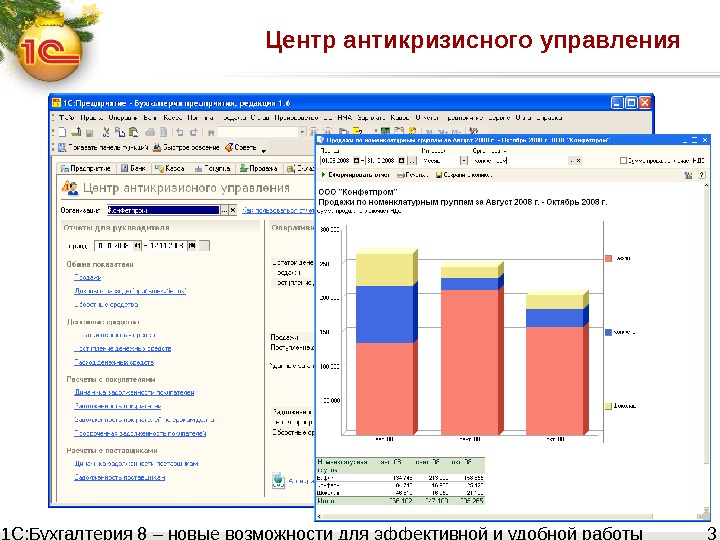This screenshot has height=540, width=720.
Task: Toggle the Сумма продаж НДС checkbox
Action: click(x=623, y=161)
